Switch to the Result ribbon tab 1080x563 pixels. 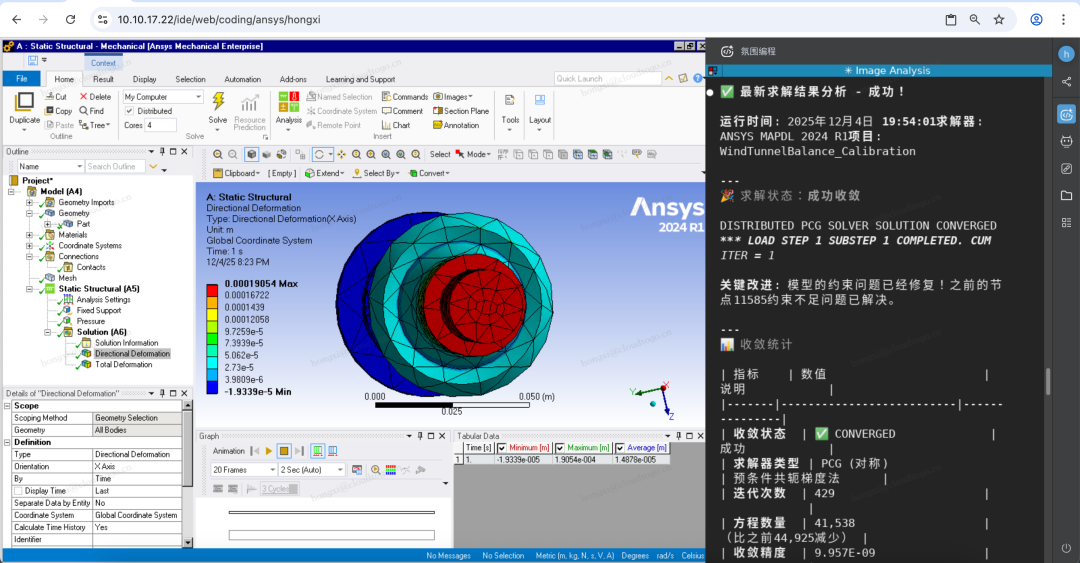(x=103, y=79)
